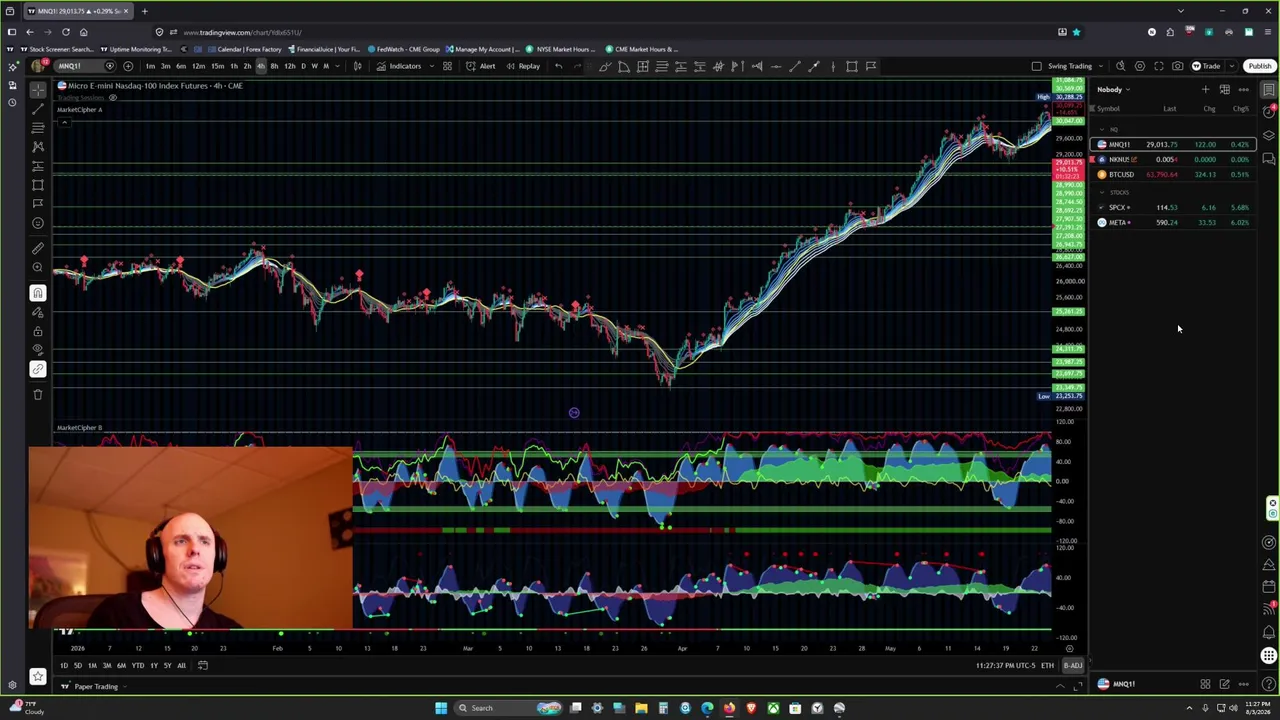Open the watchlist more options menu
Viewport: 1280px width, 720px height.
coord(1243,89)
